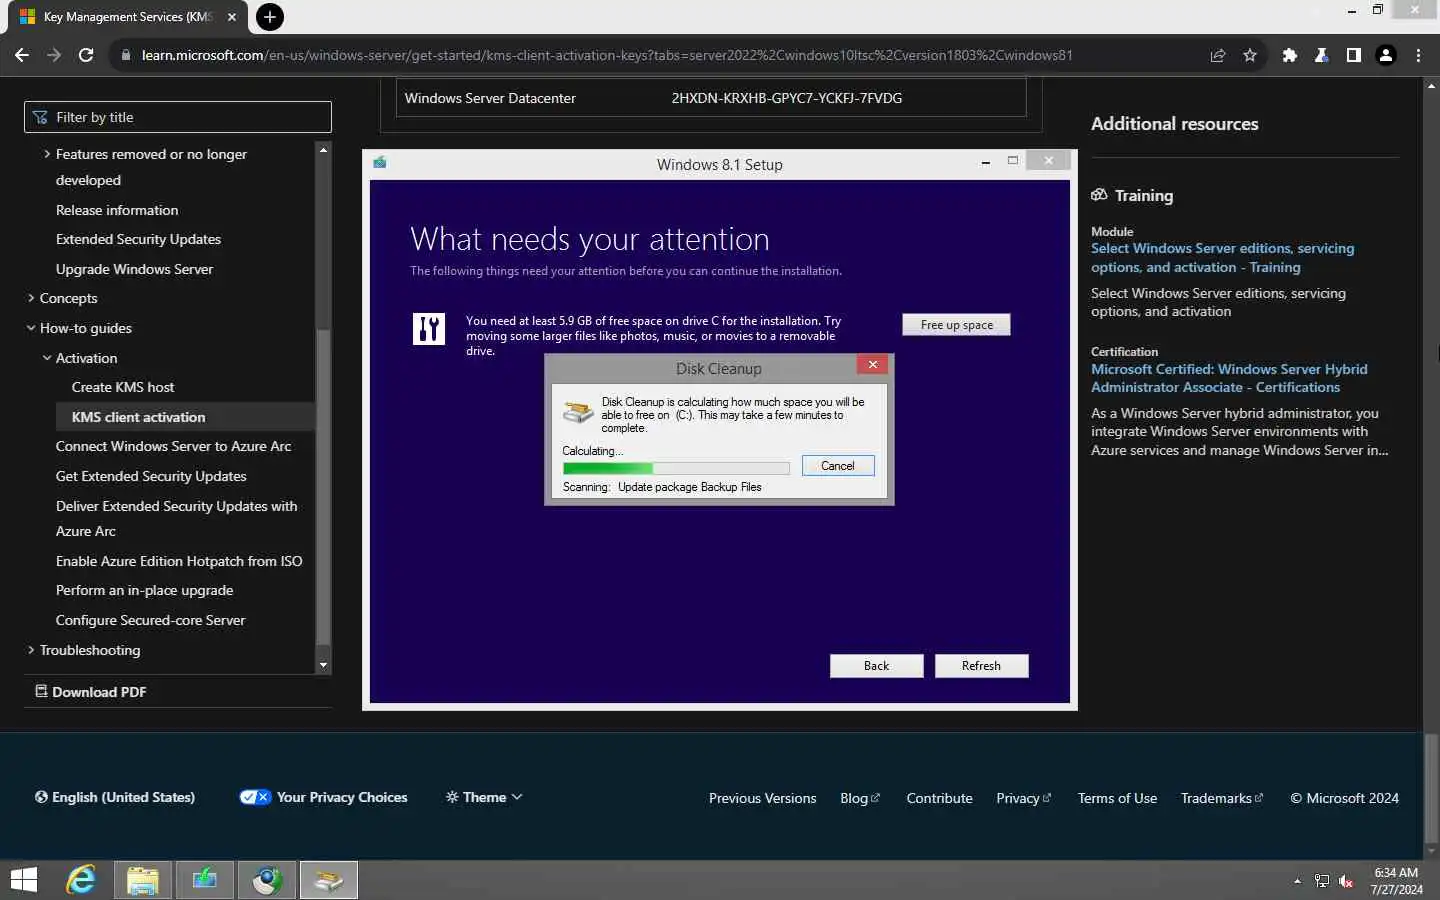Viewport: 1440px width, 900px height.
Task: Close the Disk Cleanup dialog
Action: [873, 365]
